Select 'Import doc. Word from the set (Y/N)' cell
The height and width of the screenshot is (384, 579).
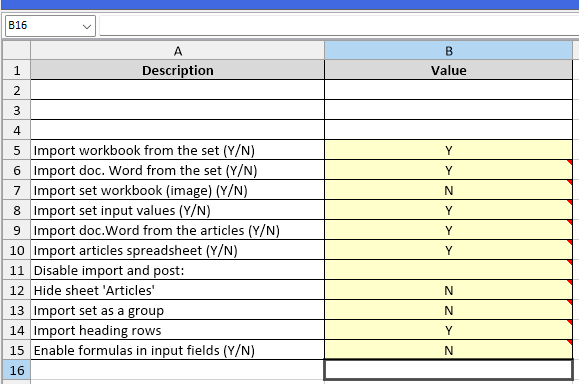coord(178,170)
